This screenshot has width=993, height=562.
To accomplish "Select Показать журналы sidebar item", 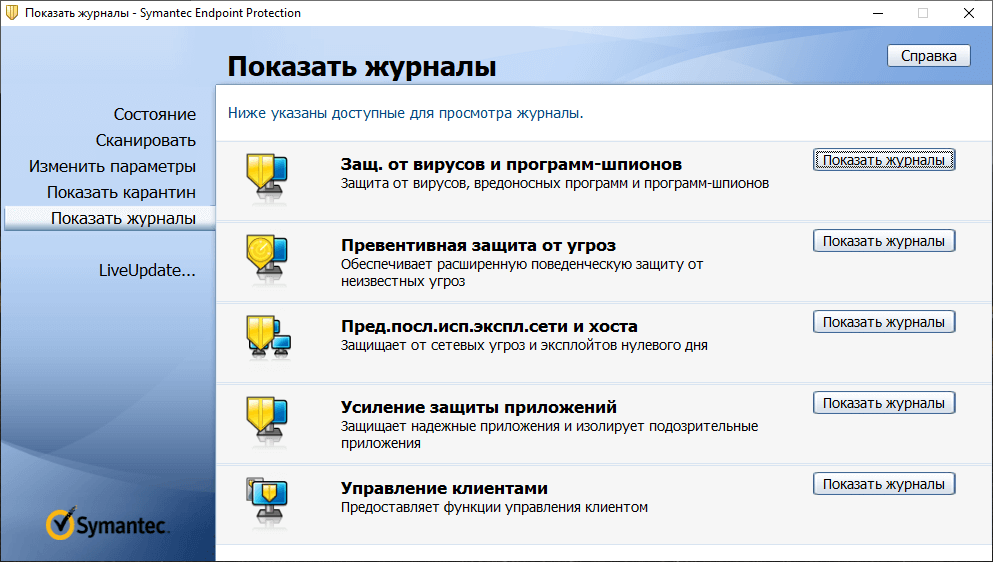I will coord(110,218).
